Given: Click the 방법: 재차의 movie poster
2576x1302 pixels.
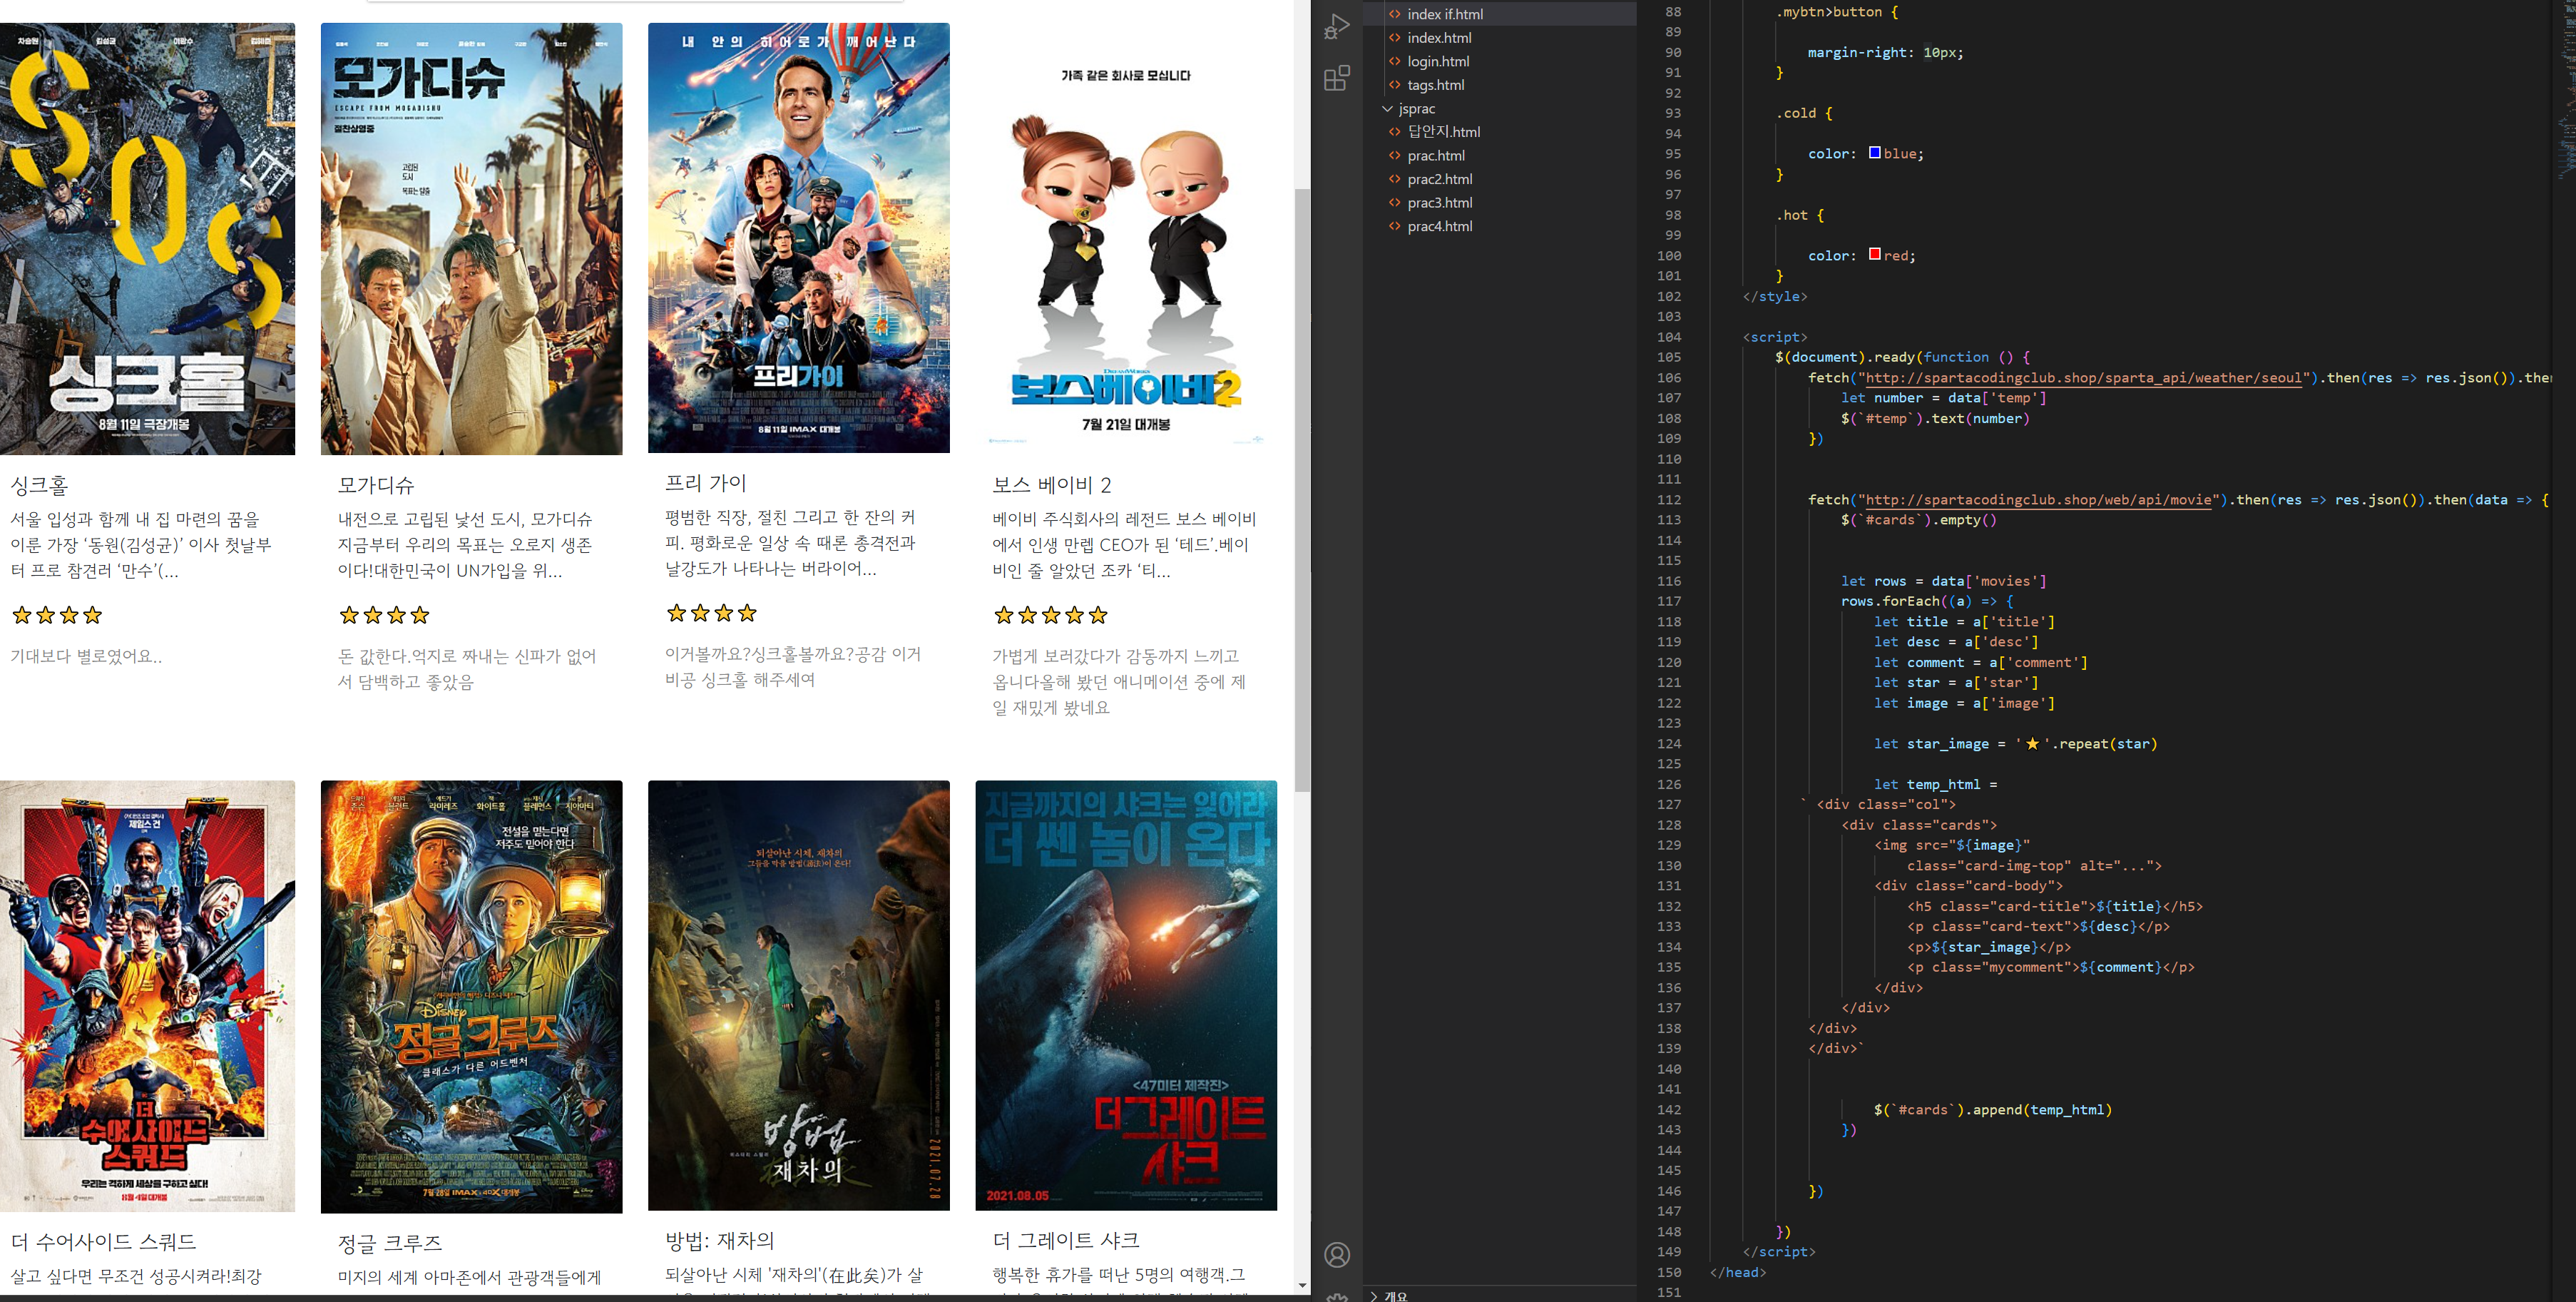Looking at the screenshot, I should tap(799, 996).
